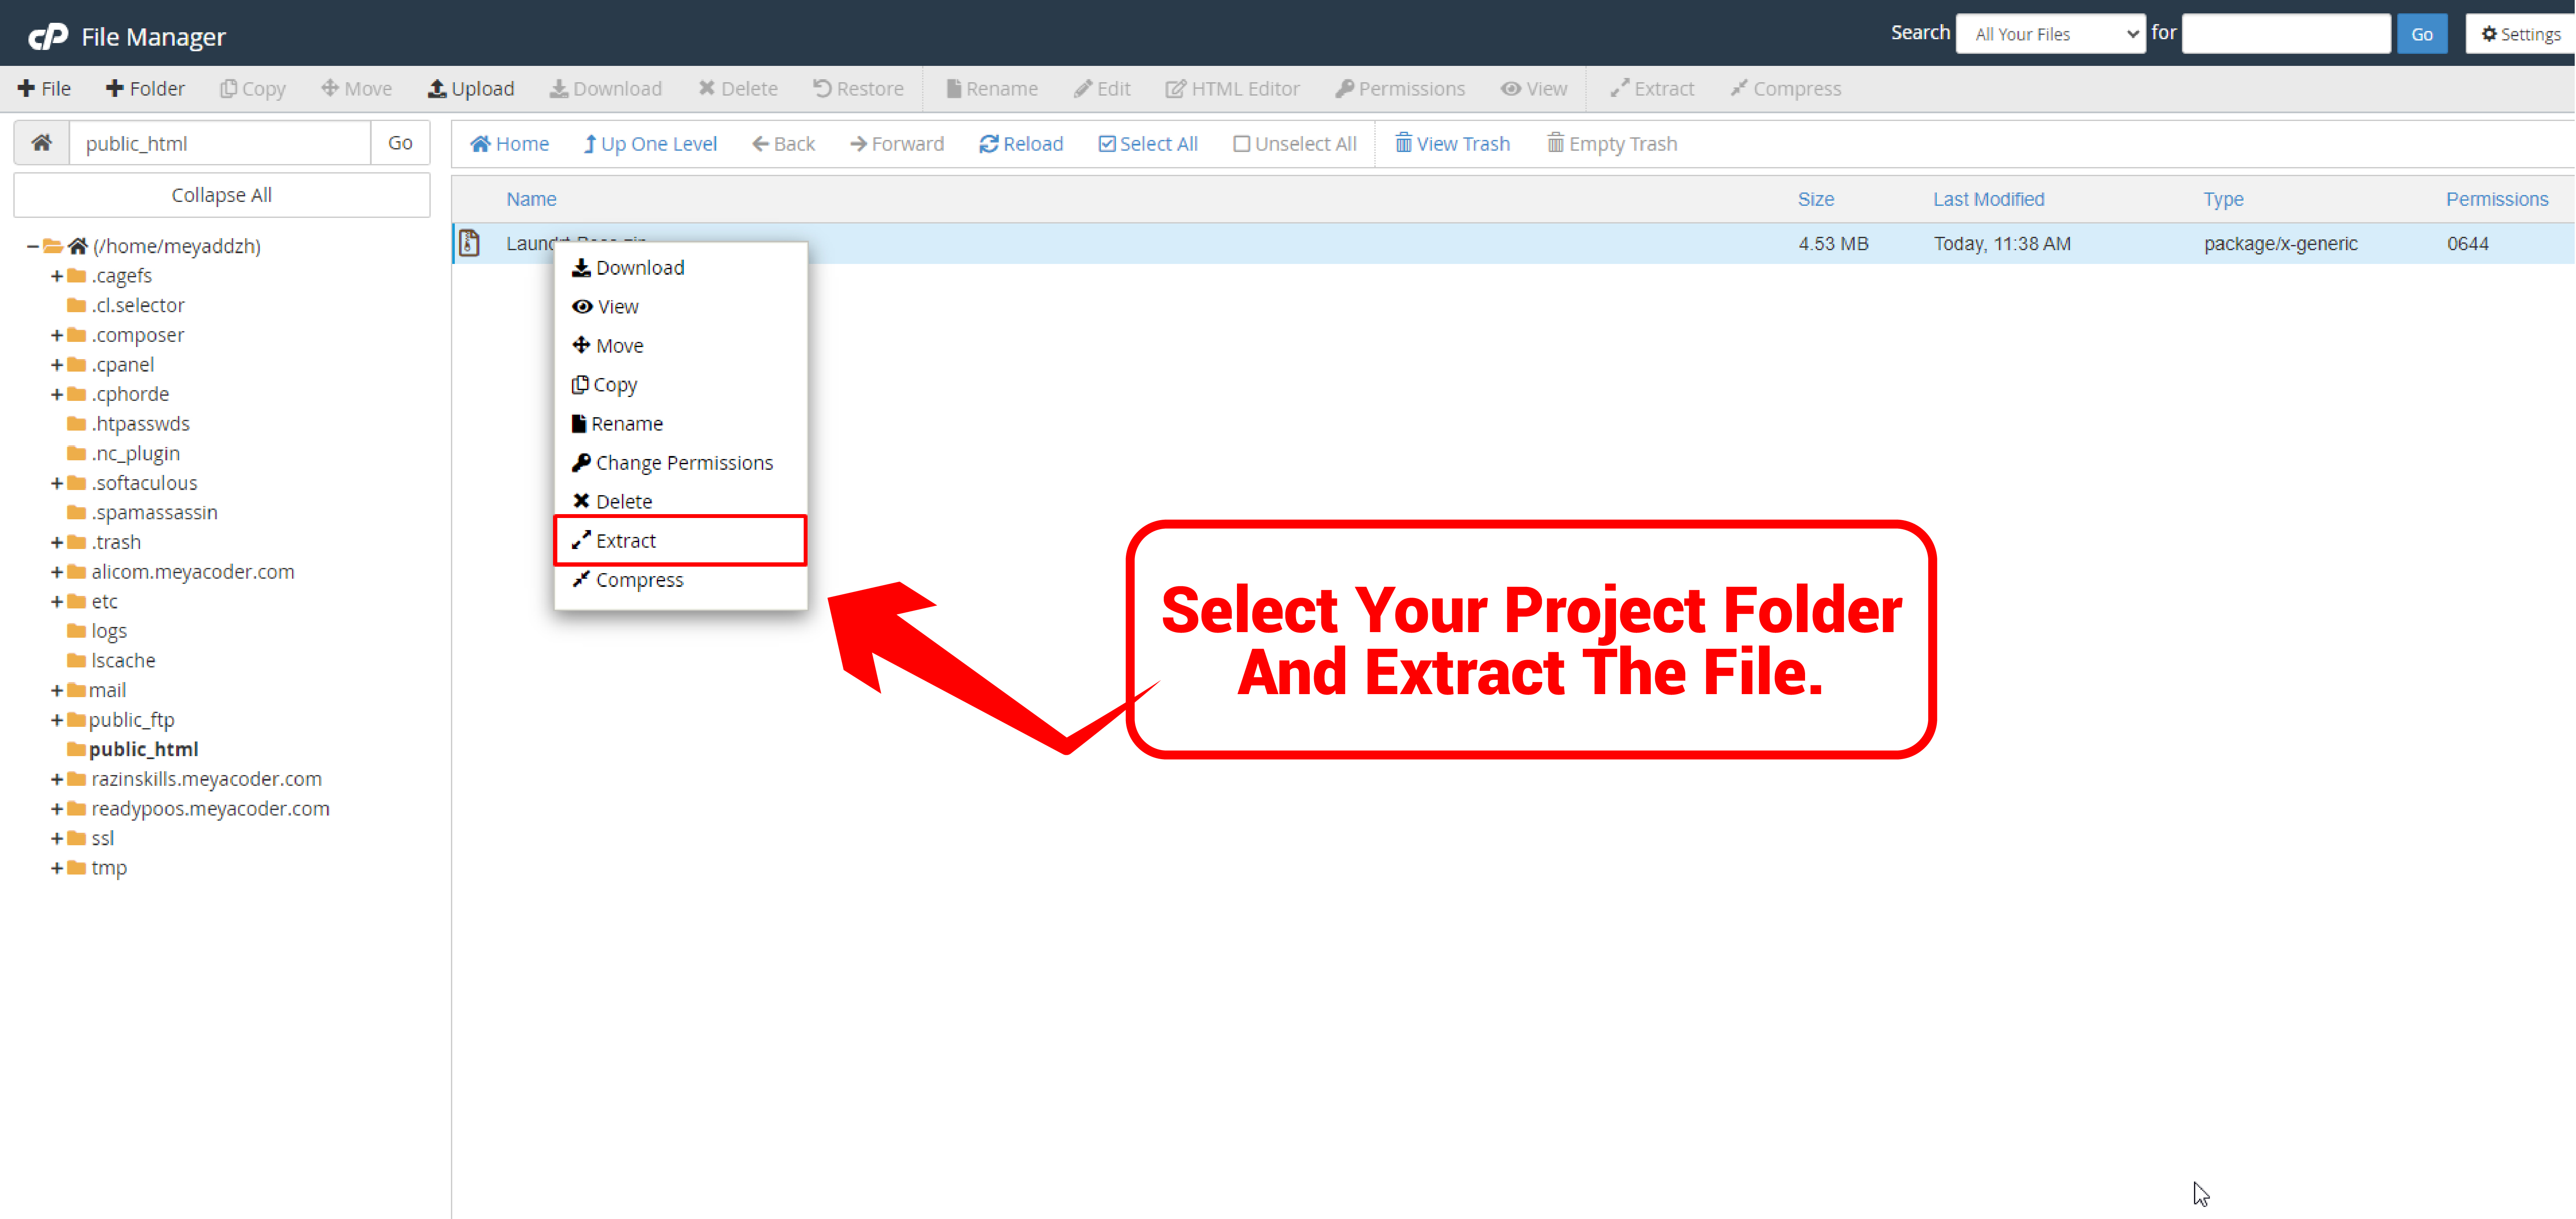Reload the file listing
The height and width of the screenshot is (1219, 2576).
pyautogui.click(x=1021, y=144)
